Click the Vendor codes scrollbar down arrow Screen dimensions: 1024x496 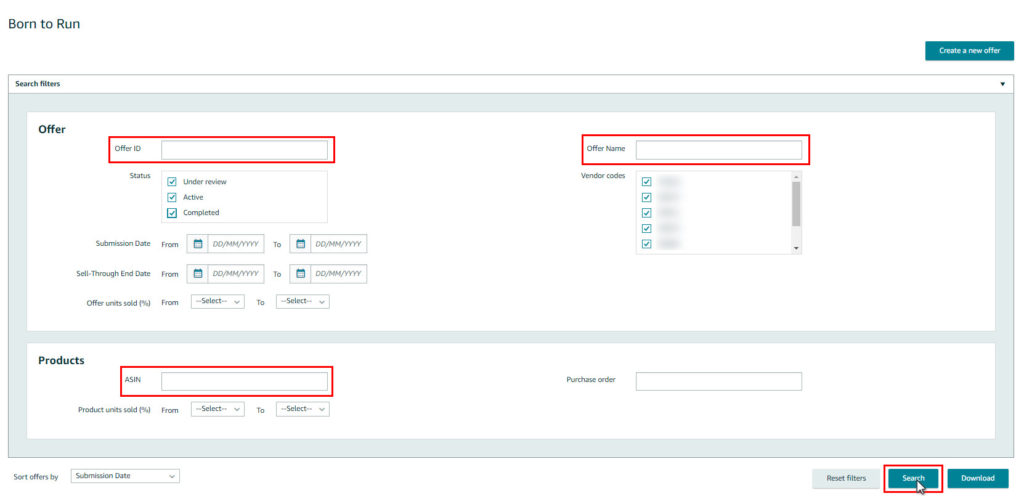pyautogui.click(x=795, y=249)
